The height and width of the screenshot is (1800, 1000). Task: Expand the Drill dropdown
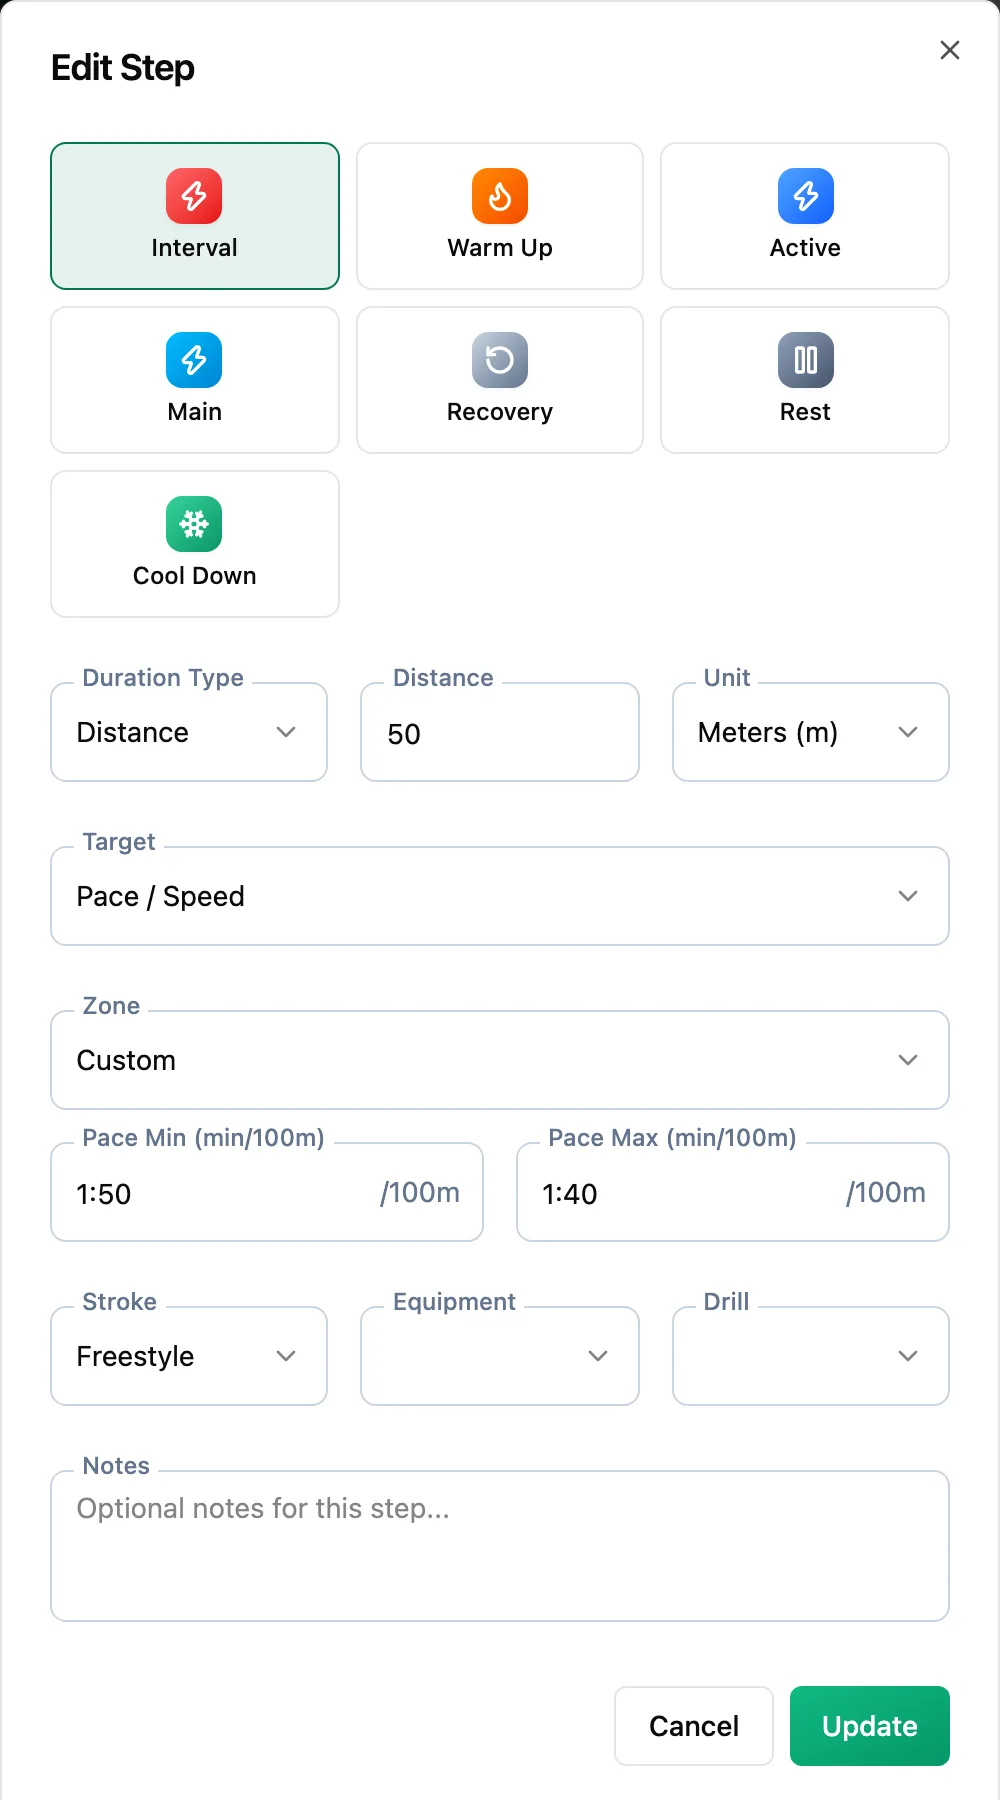811,1356
